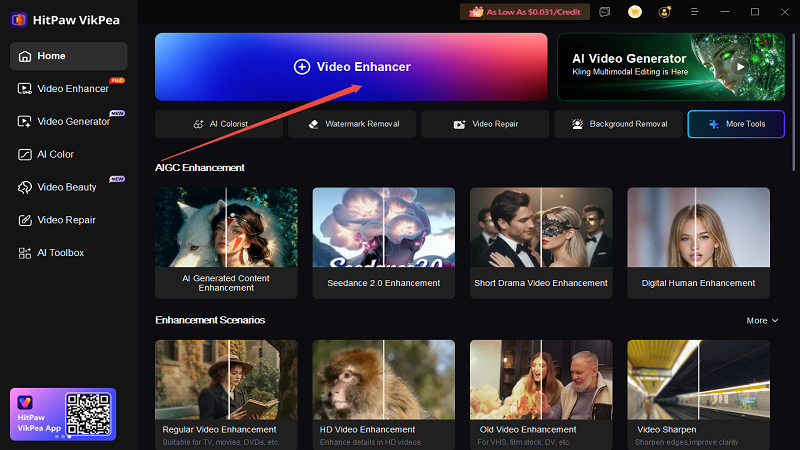This screenshot has height=450, width=800.
Task: Click the AI Colorist icon
Action: [198, 124]
